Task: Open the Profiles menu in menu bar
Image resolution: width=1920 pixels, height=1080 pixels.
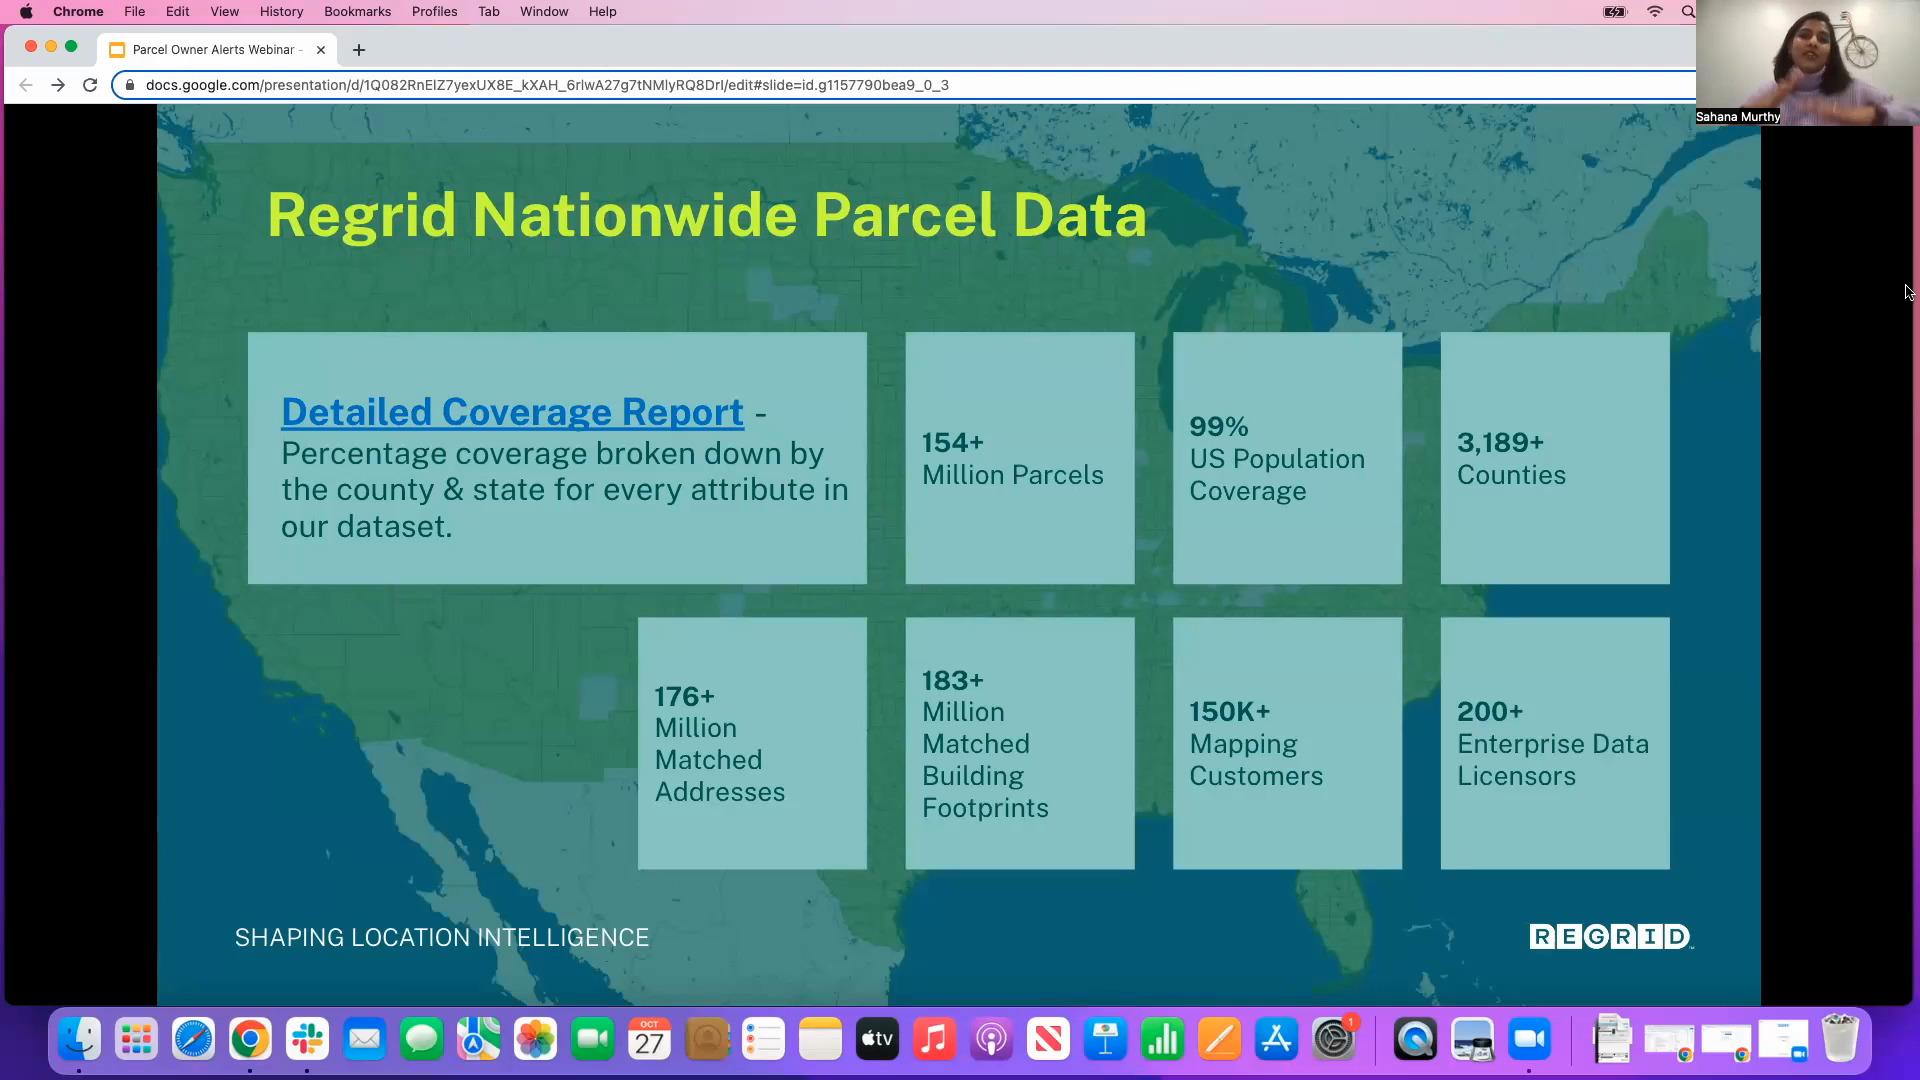Action: click(x=434, y=12)
